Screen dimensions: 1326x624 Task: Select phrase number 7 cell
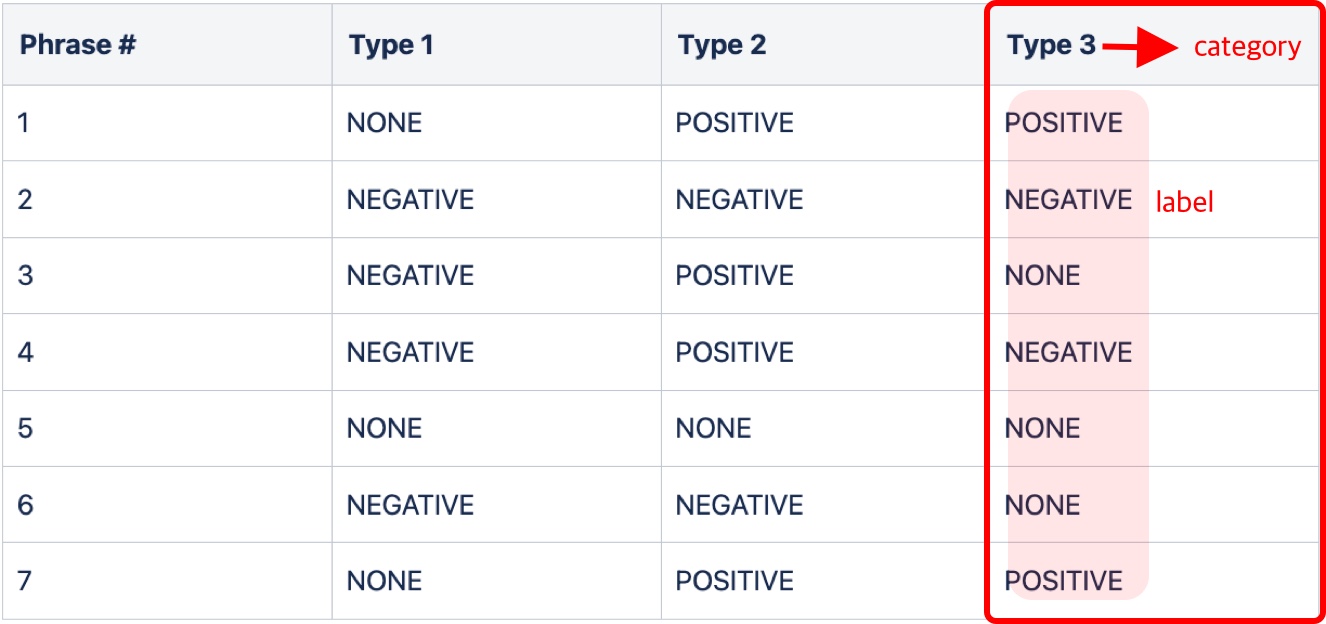25,581
